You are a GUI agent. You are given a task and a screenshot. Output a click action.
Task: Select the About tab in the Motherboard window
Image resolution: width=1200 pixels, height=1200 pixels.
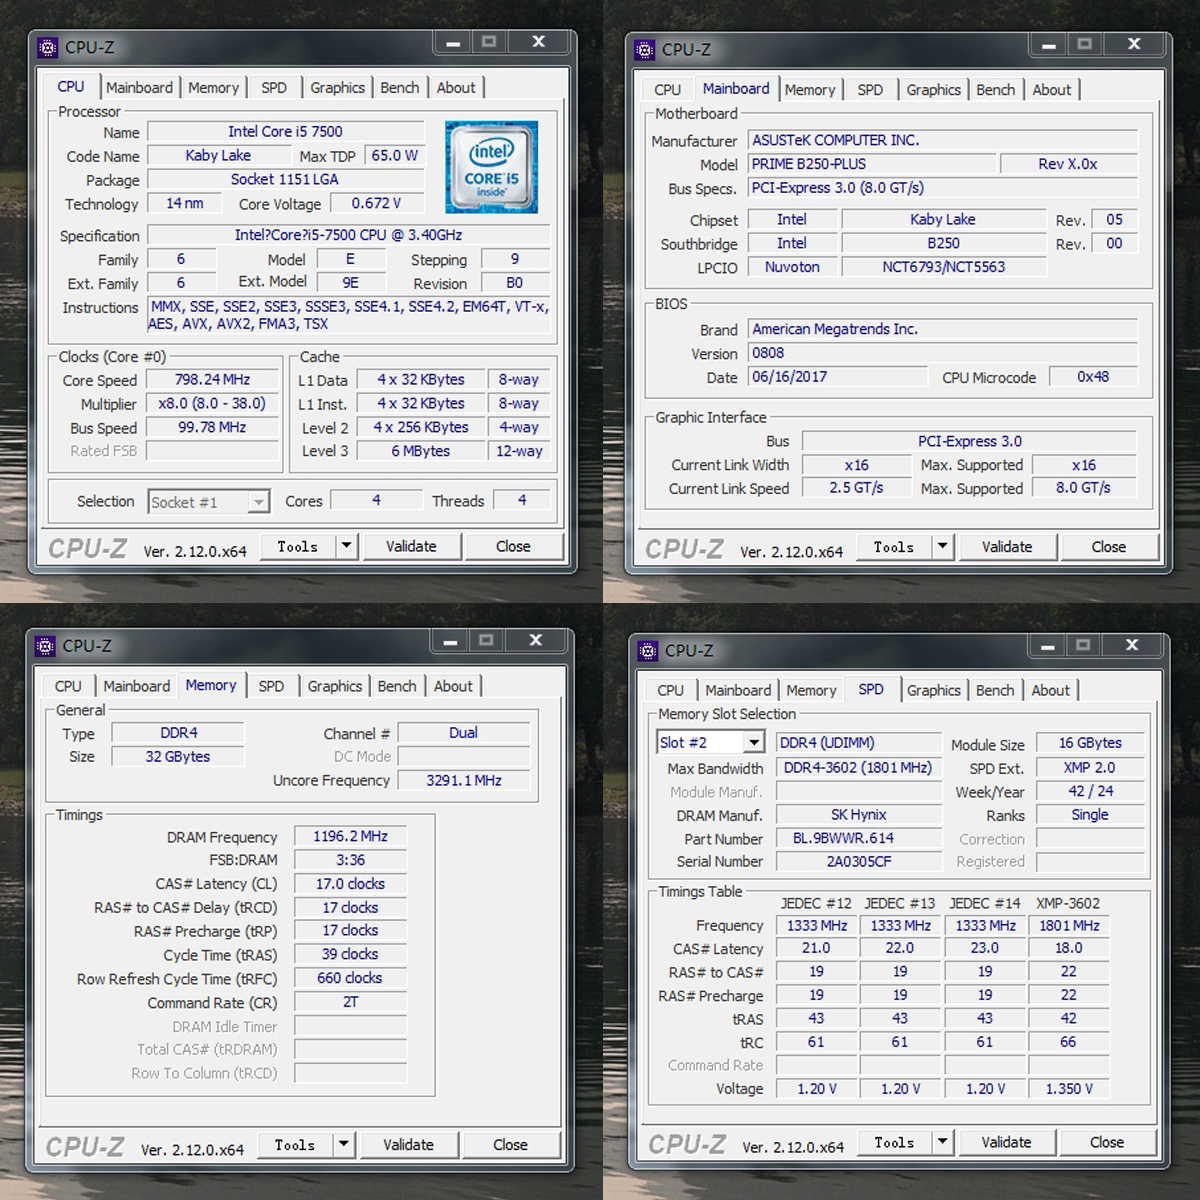pyautogui.click(x=1050, y=90)
